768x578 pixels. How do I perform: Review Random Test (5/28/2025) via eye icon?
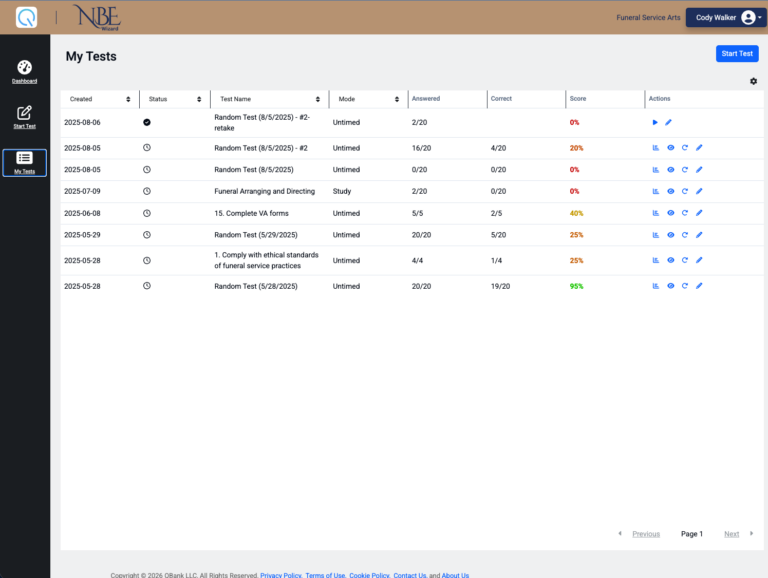671,286
